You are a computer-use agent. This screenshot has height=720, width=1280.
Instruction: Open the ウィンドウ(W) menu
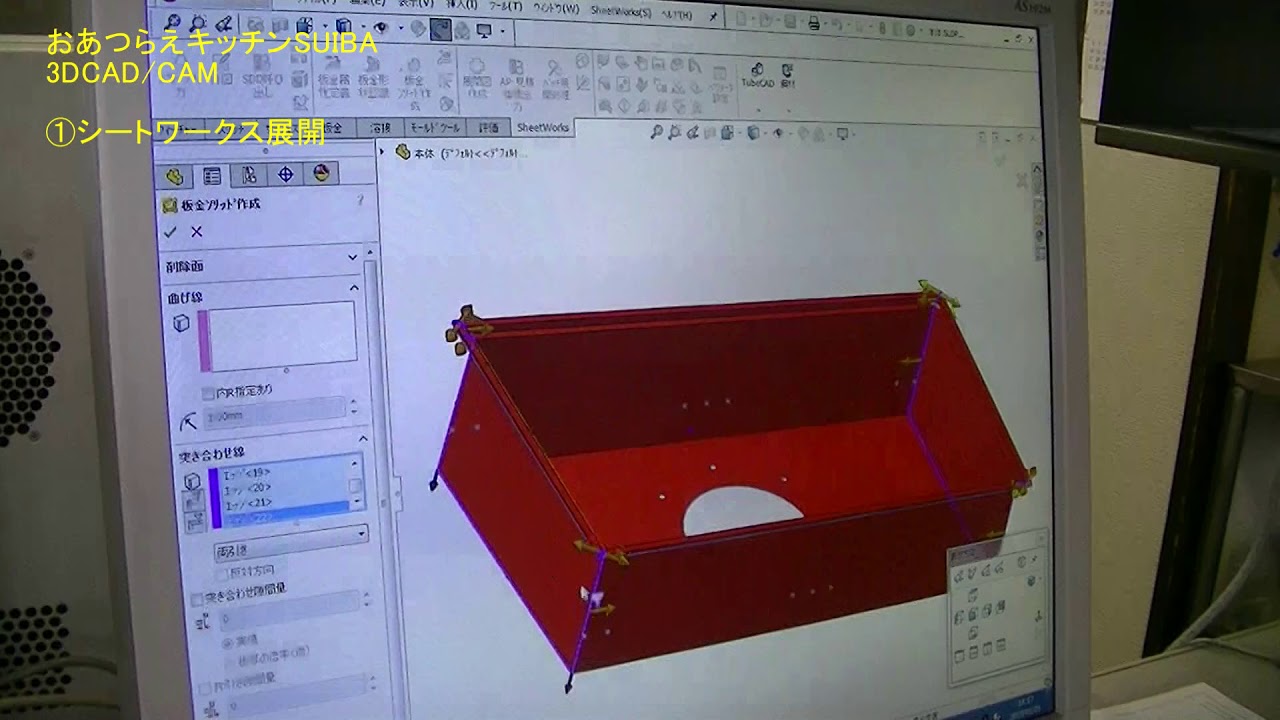pyautogui.click(x=556, y=8)
